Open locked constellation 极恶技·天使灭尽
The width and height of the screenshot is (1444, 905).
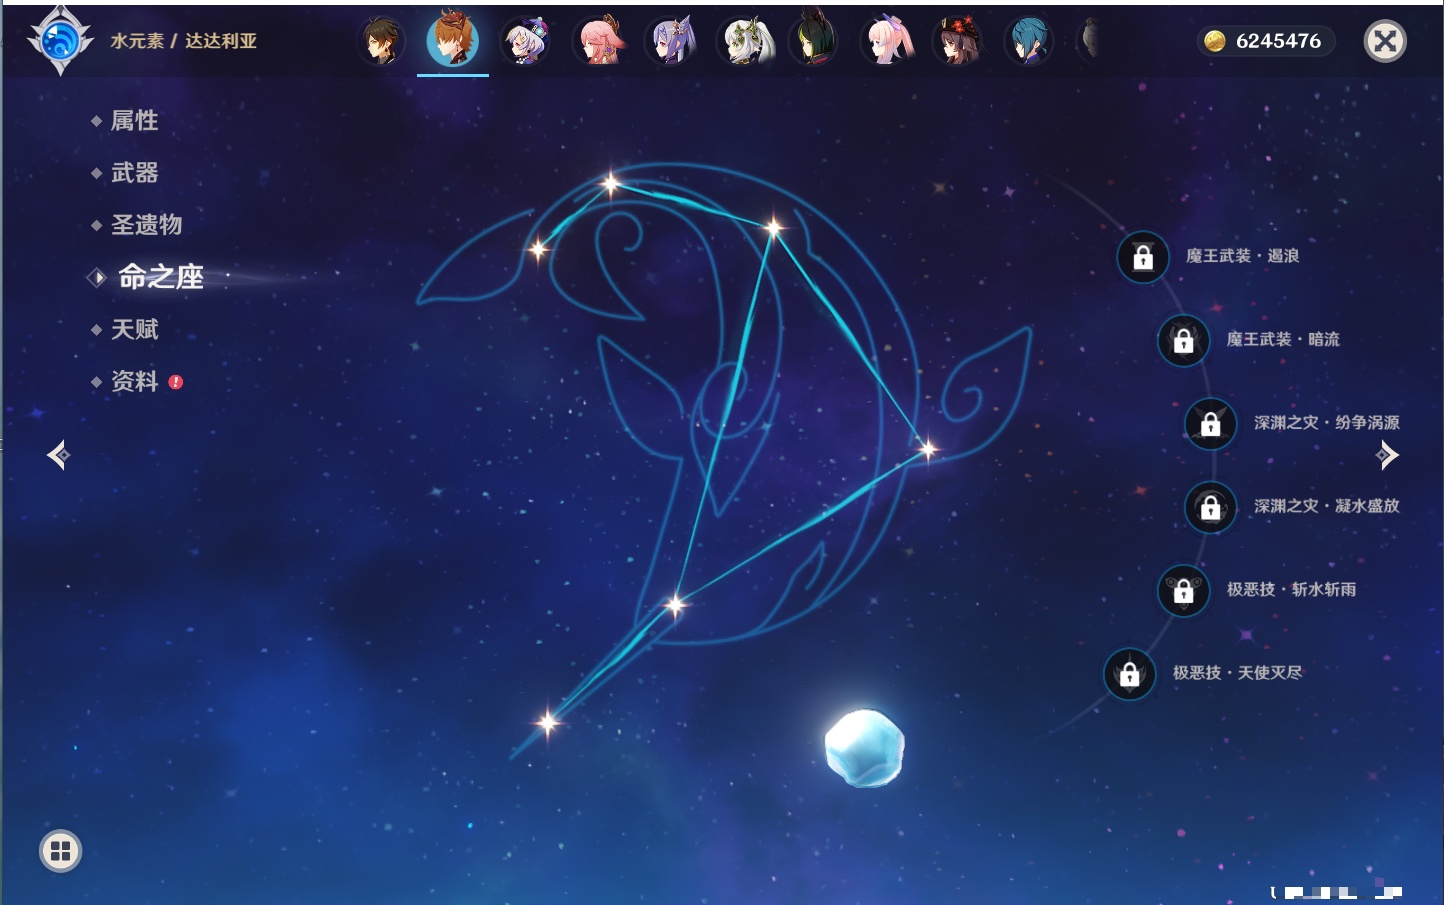coord(1129,673)
